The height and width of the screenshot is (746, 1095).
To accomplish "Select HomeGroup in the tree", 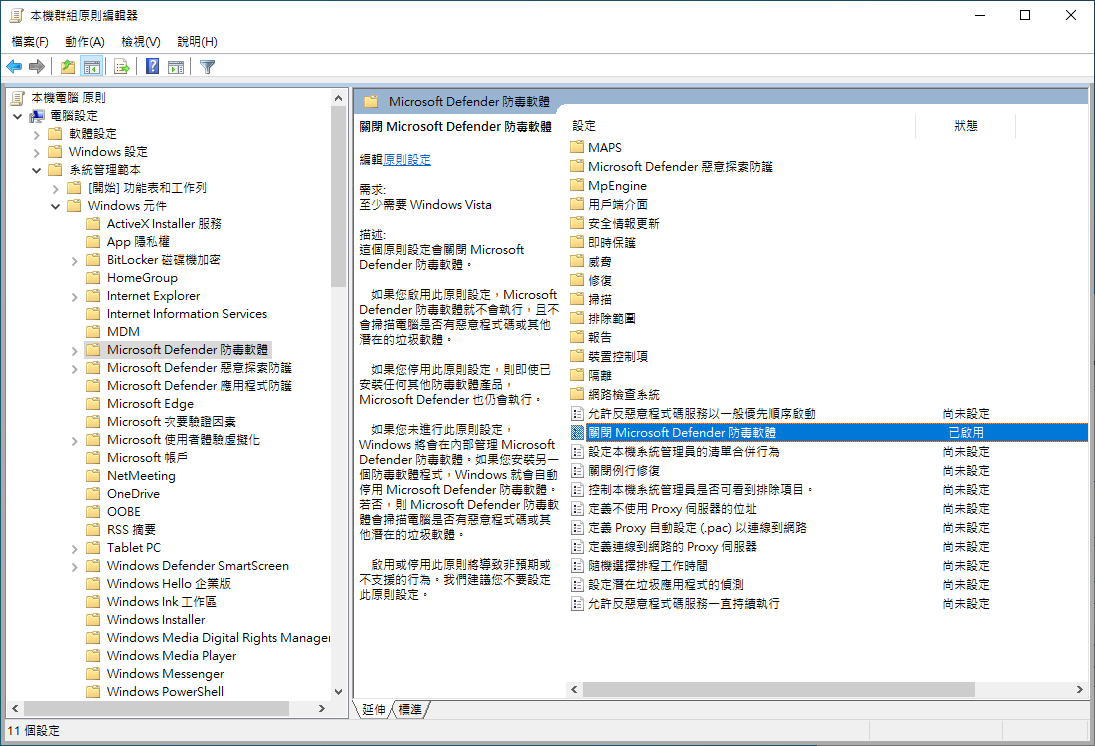I will click(x=142, y=277).
